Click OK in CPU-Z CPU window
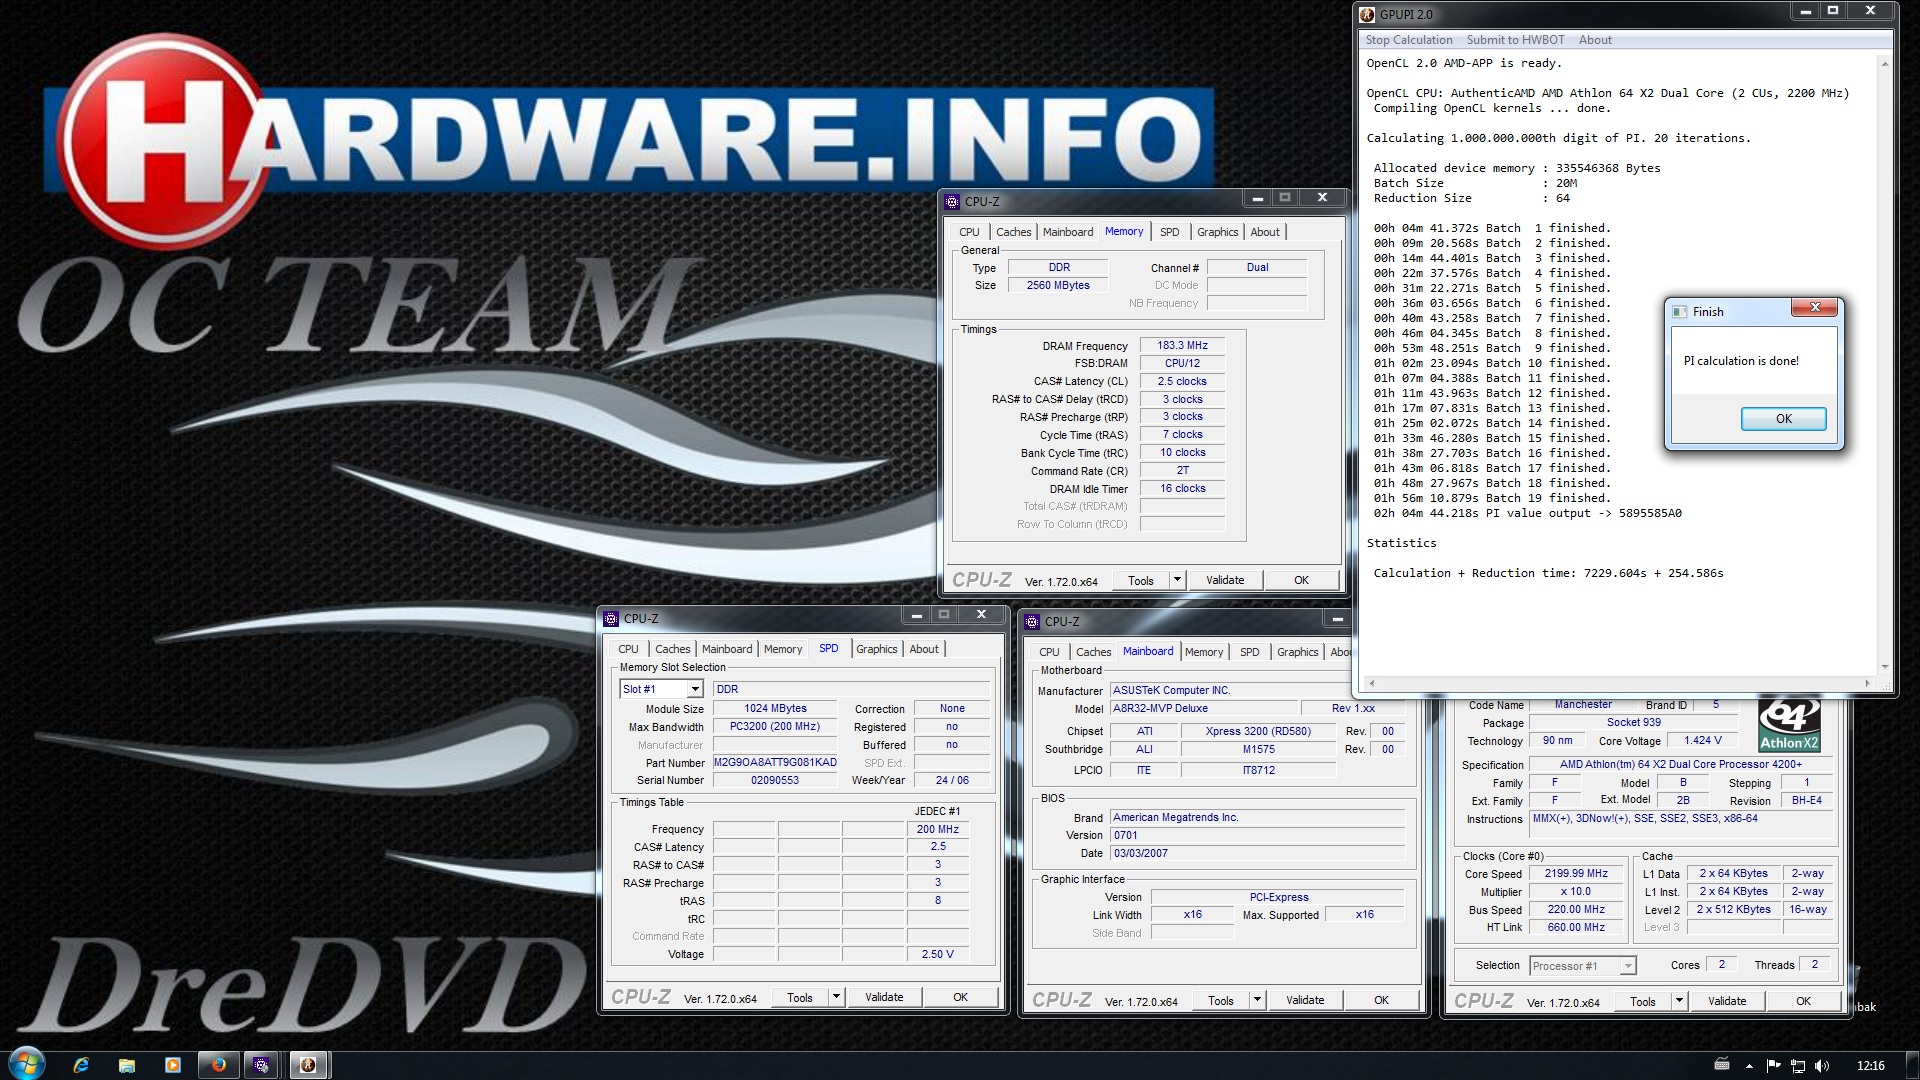The height and width of the screenshot is (1080, 1920). click(x=1803, y=1001)
